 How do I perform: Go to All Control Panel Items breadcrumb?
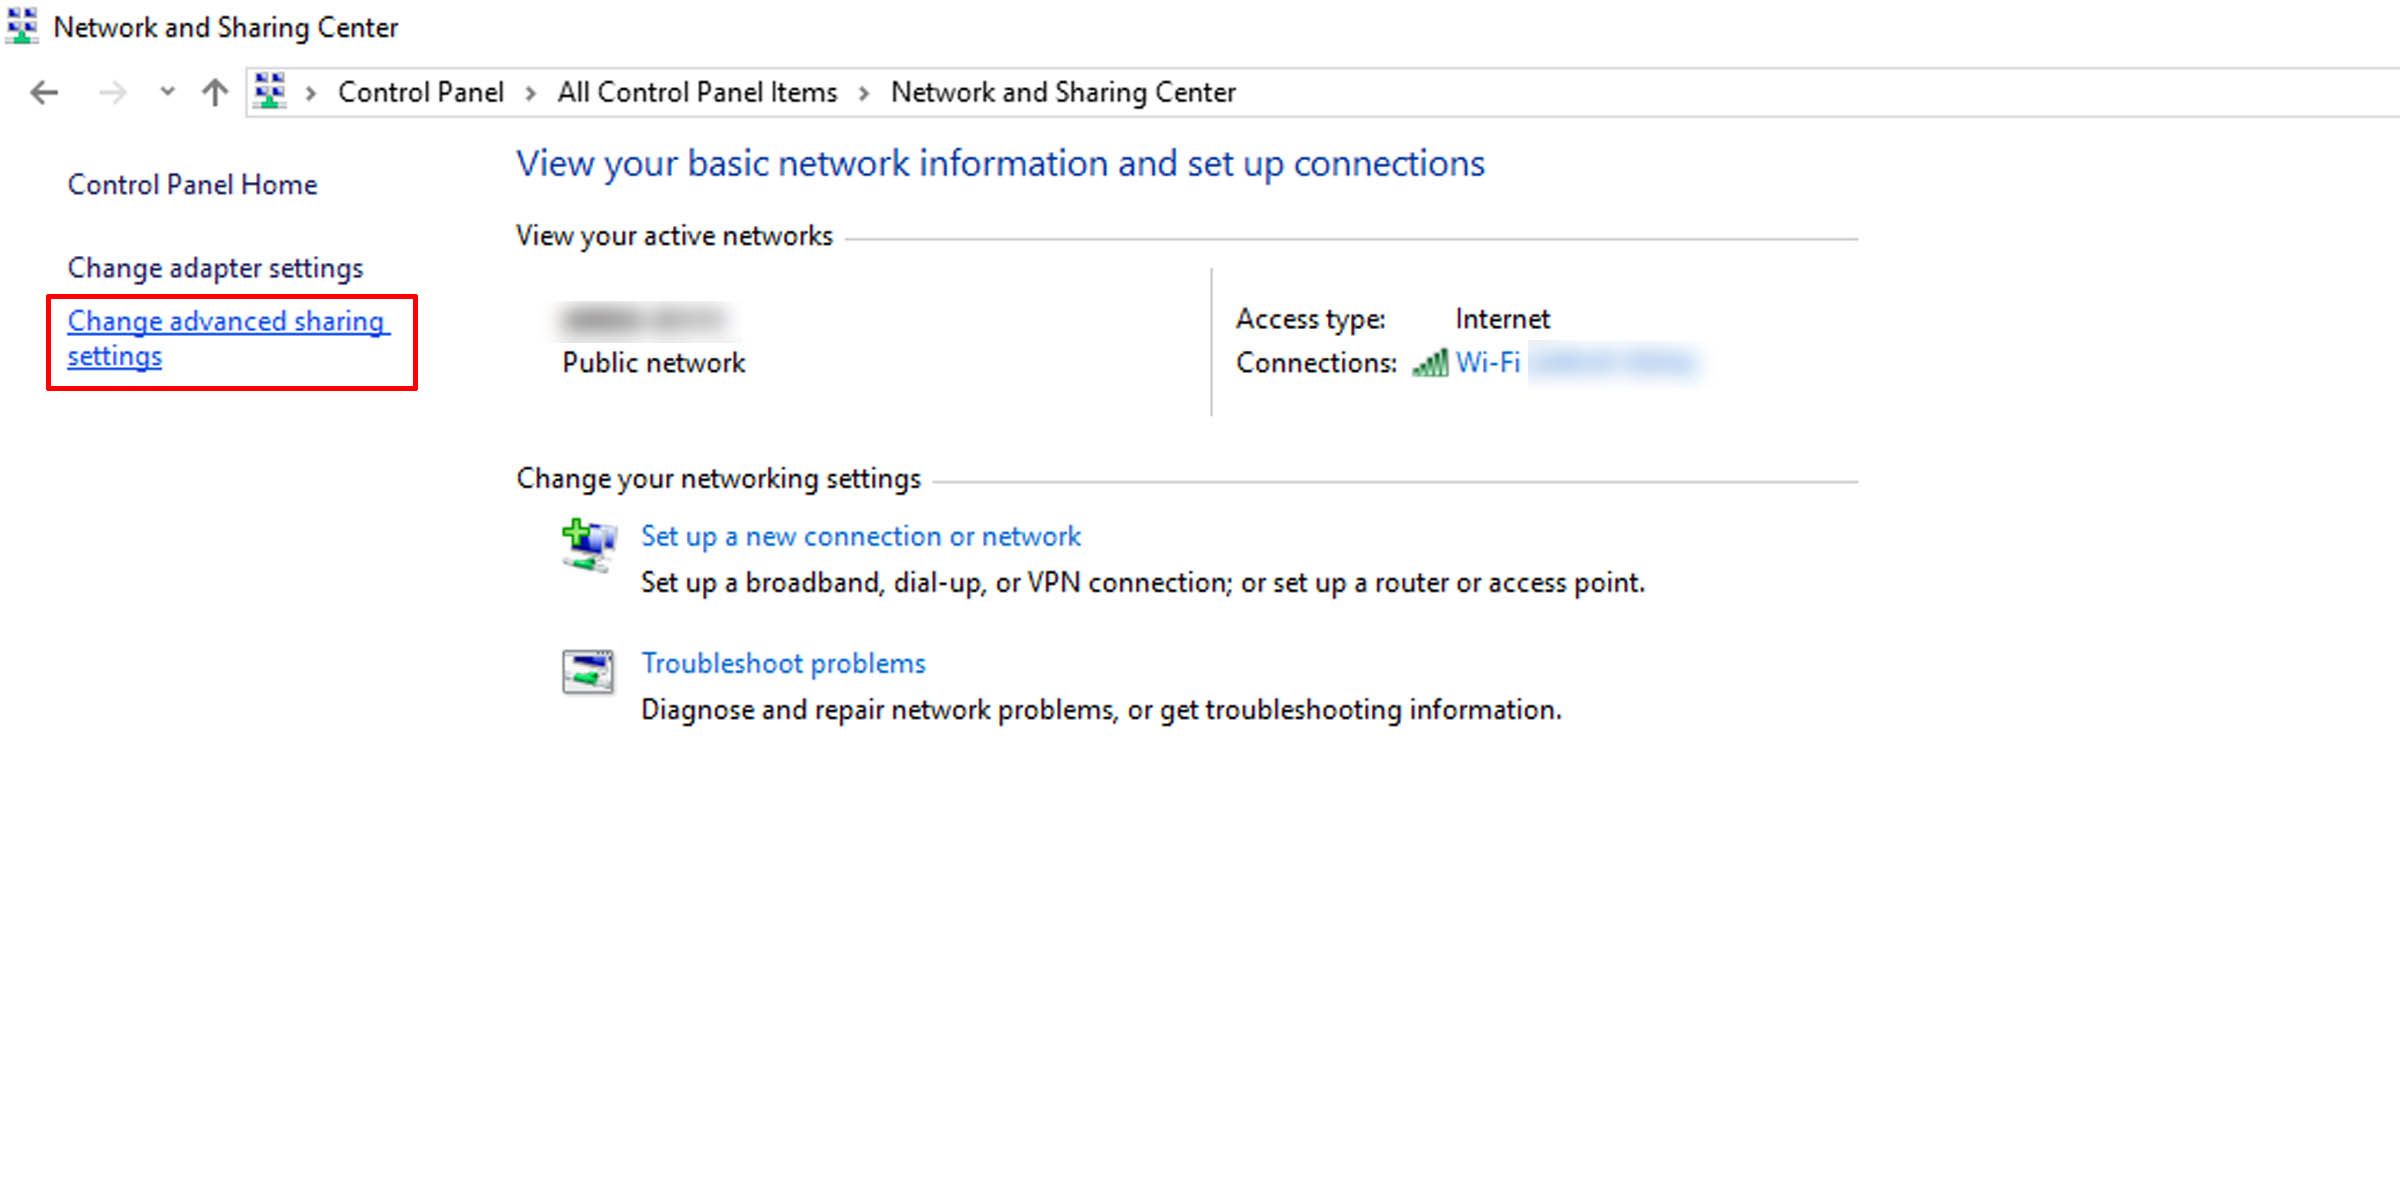697,92
